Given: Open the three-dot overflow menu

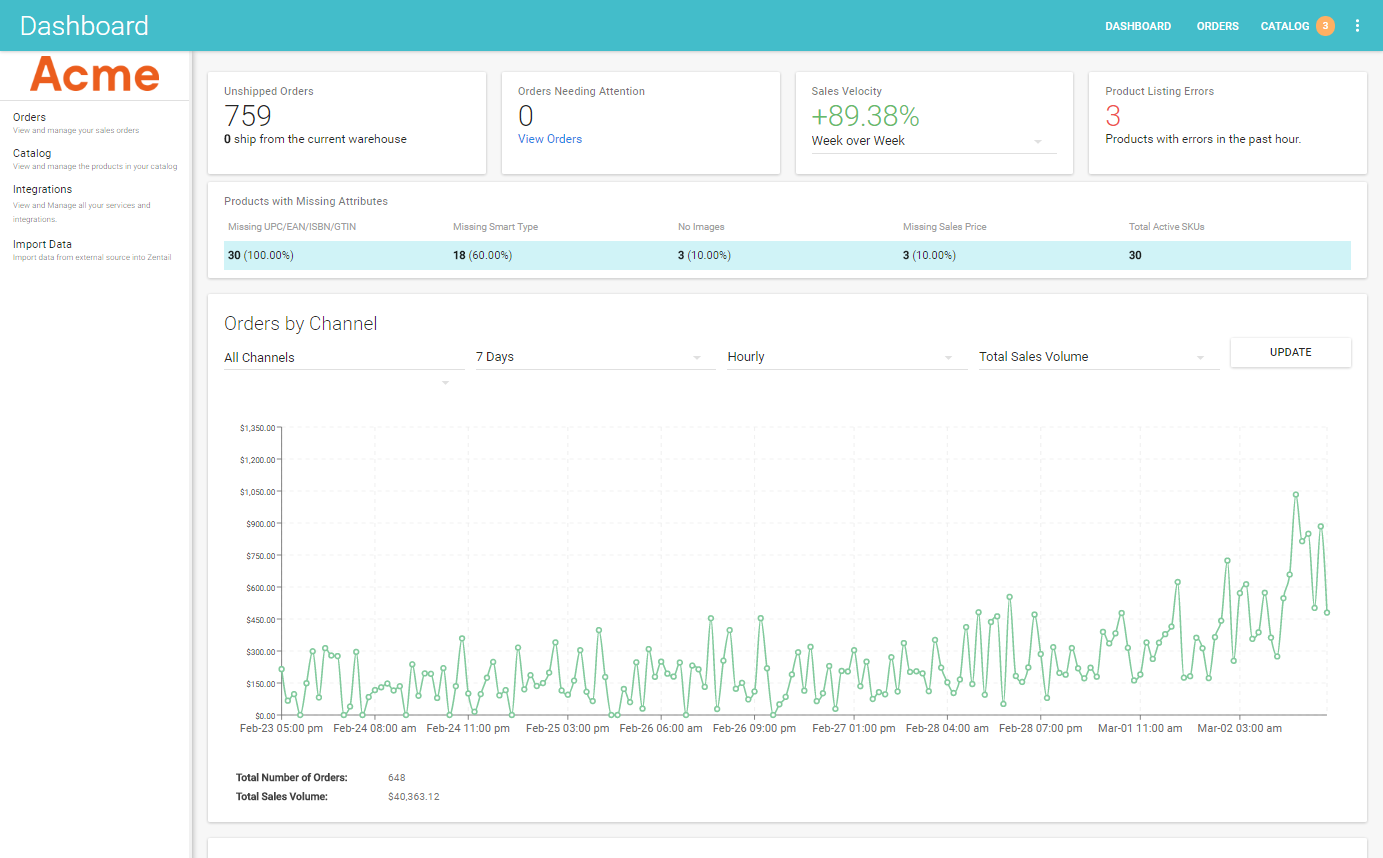Looking at the screenshot, I should point(1357,26).
